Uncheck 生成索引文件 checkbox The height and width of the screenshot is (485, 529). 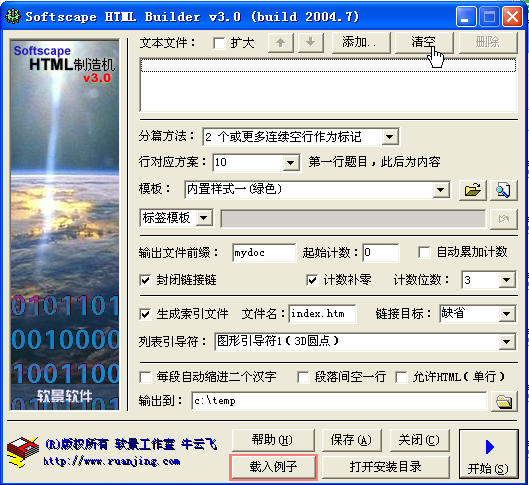point(145,314)
